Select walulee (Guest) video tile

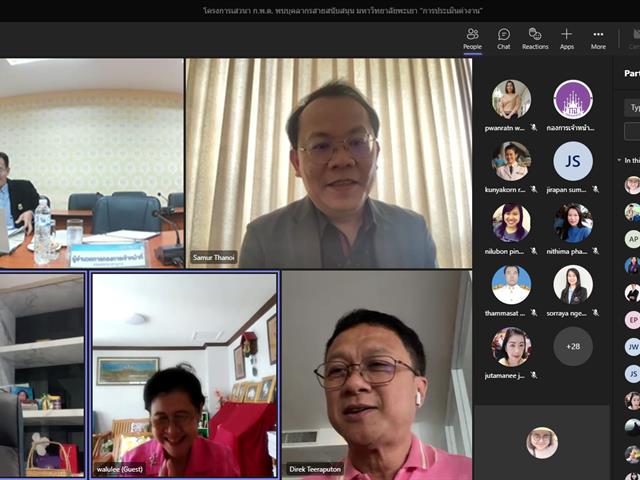click(x=185, y=375)
